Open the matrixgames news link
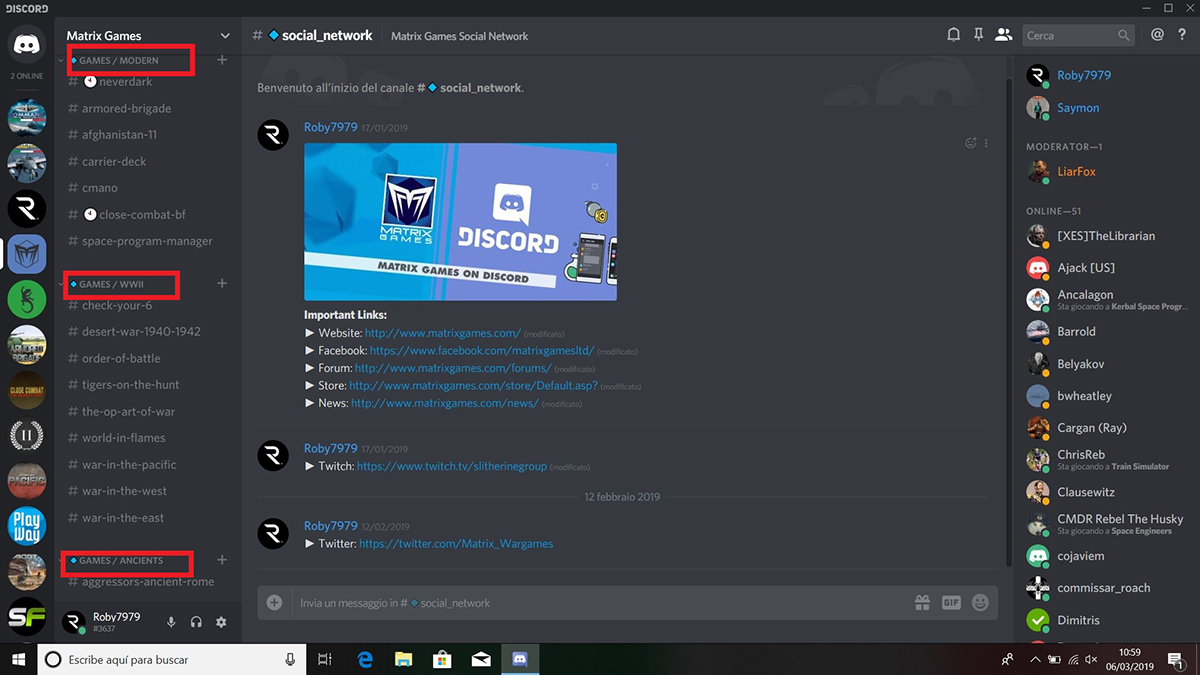This screenshot has height=675, width=1200. [x=444, y=403]
